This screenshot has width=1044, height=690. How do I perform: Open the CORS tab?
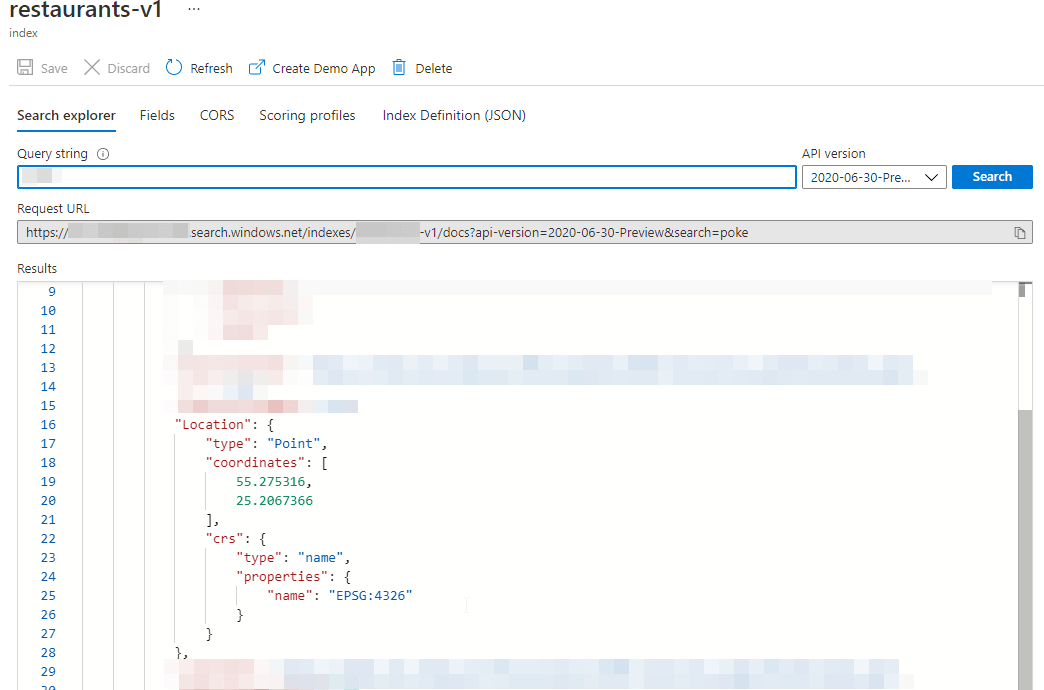217,115
